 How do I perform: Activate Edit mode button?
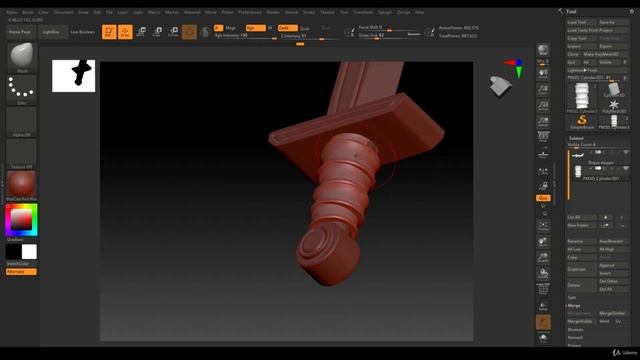tap(109, 32)
